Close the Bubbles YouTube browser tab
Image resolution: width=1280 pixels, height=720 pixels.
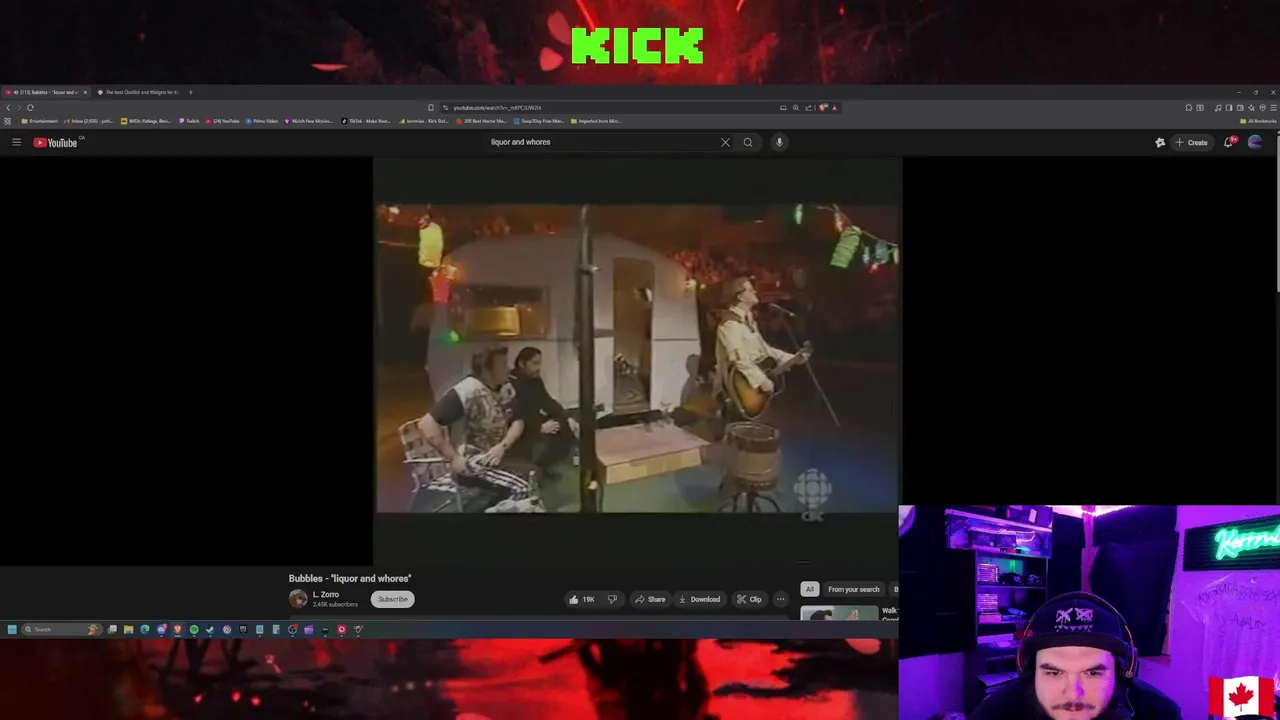tap(85, 92)
